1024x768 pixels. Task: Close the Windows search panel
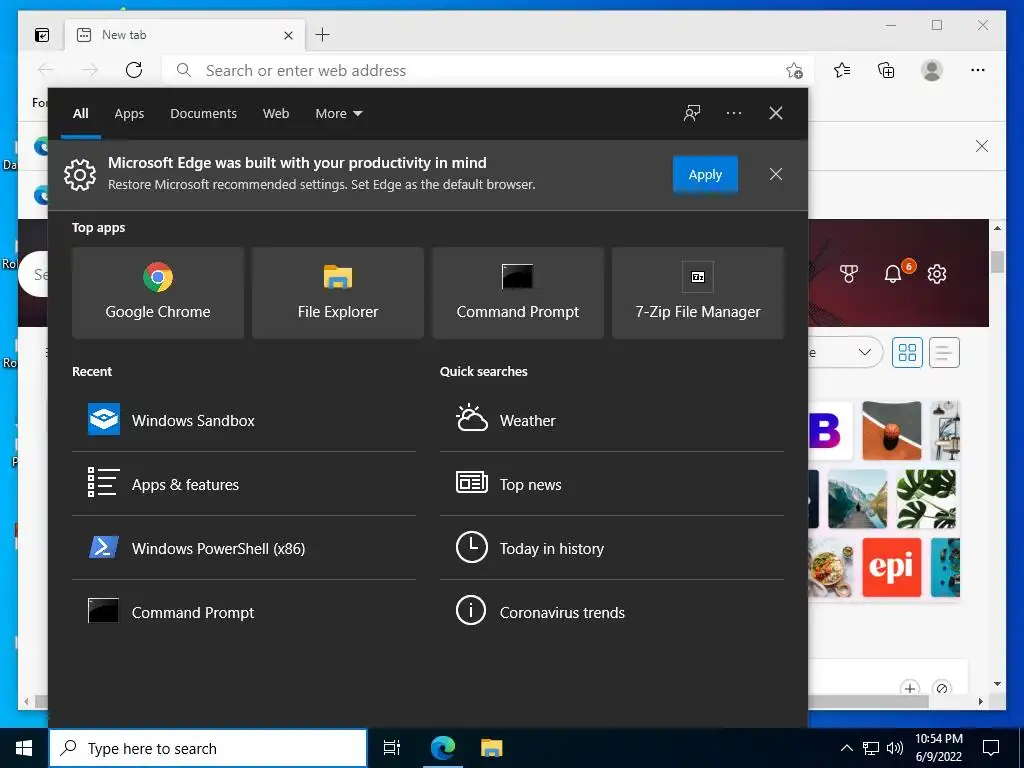tap(776, 113)
